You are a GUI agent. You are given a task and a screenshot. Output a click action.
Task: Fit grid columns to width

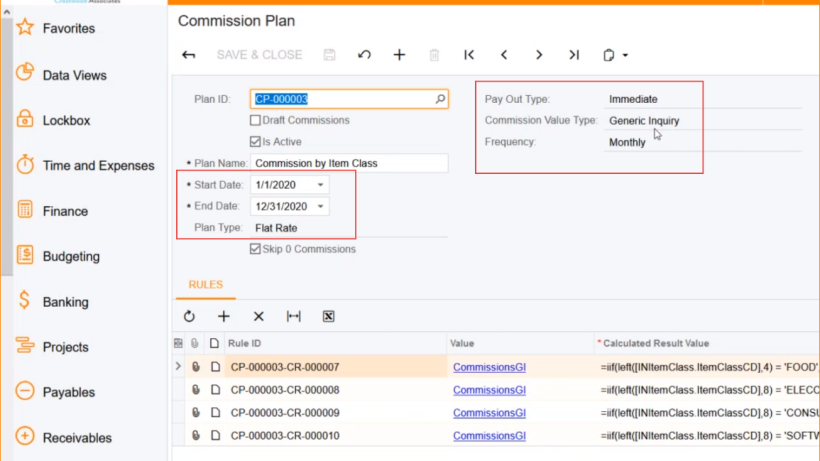click(x=294, y=316)
